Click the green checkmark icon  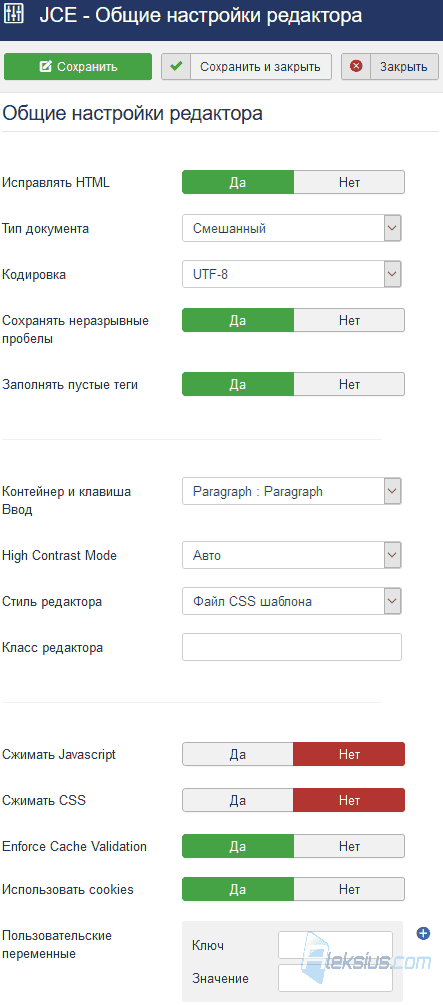pyautogui.click(x=176, y=67)
